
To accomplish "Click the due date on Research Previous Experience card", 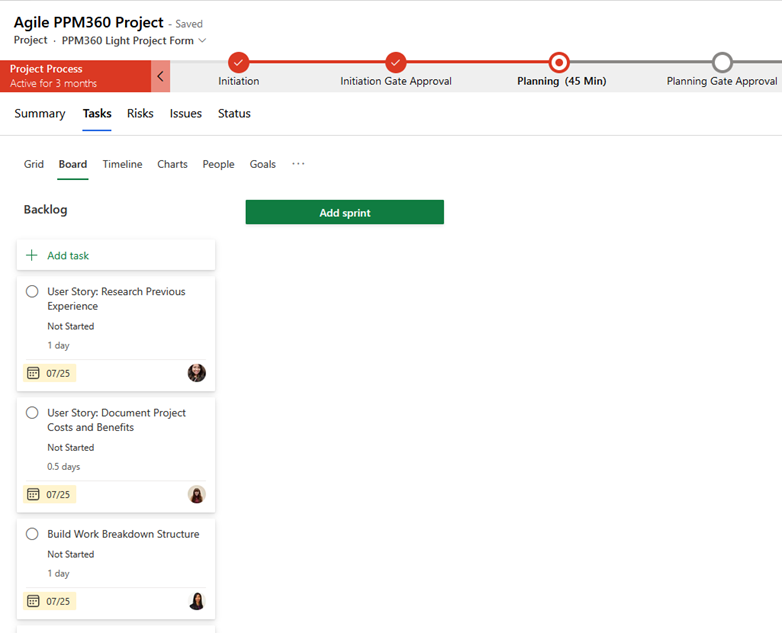I will click(x=49, y=373).
